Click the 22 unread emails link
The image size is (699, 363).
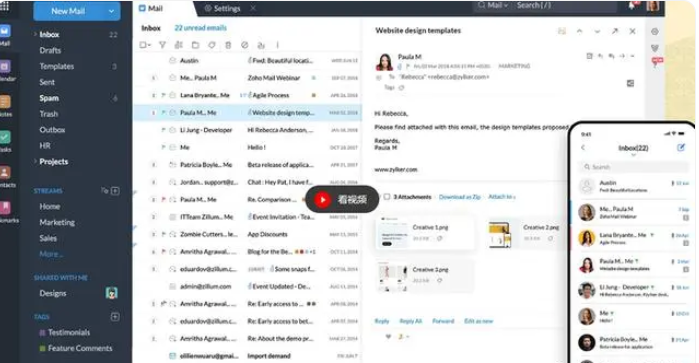pos(201,28)
